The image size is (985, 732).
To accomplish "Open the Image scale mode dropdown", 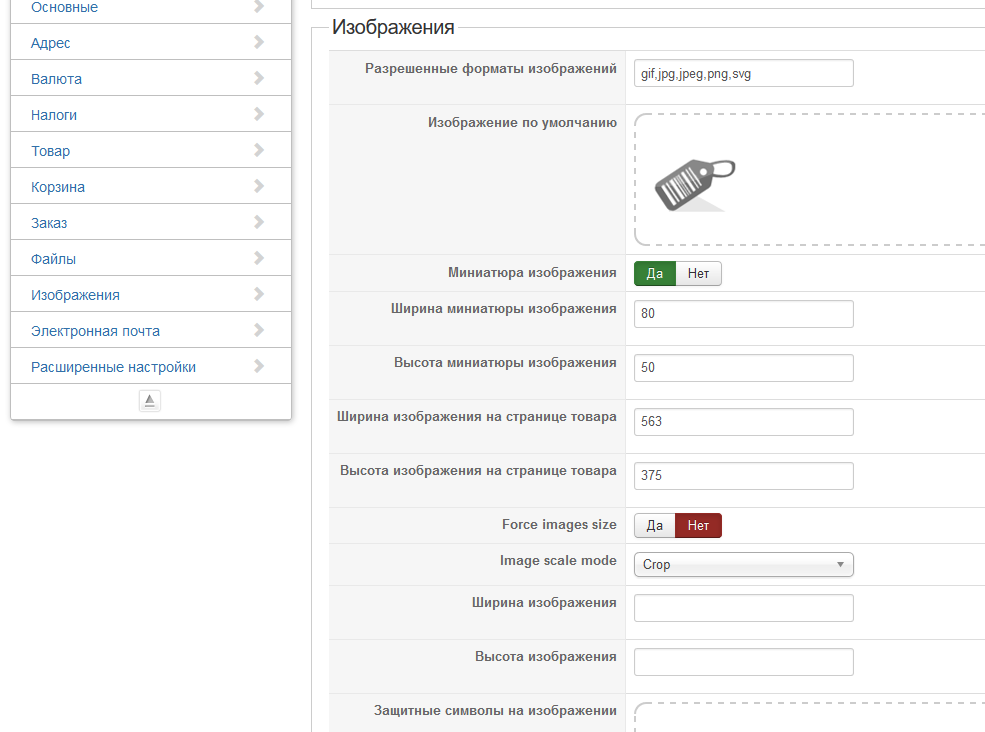I will (x=744, y=565).
